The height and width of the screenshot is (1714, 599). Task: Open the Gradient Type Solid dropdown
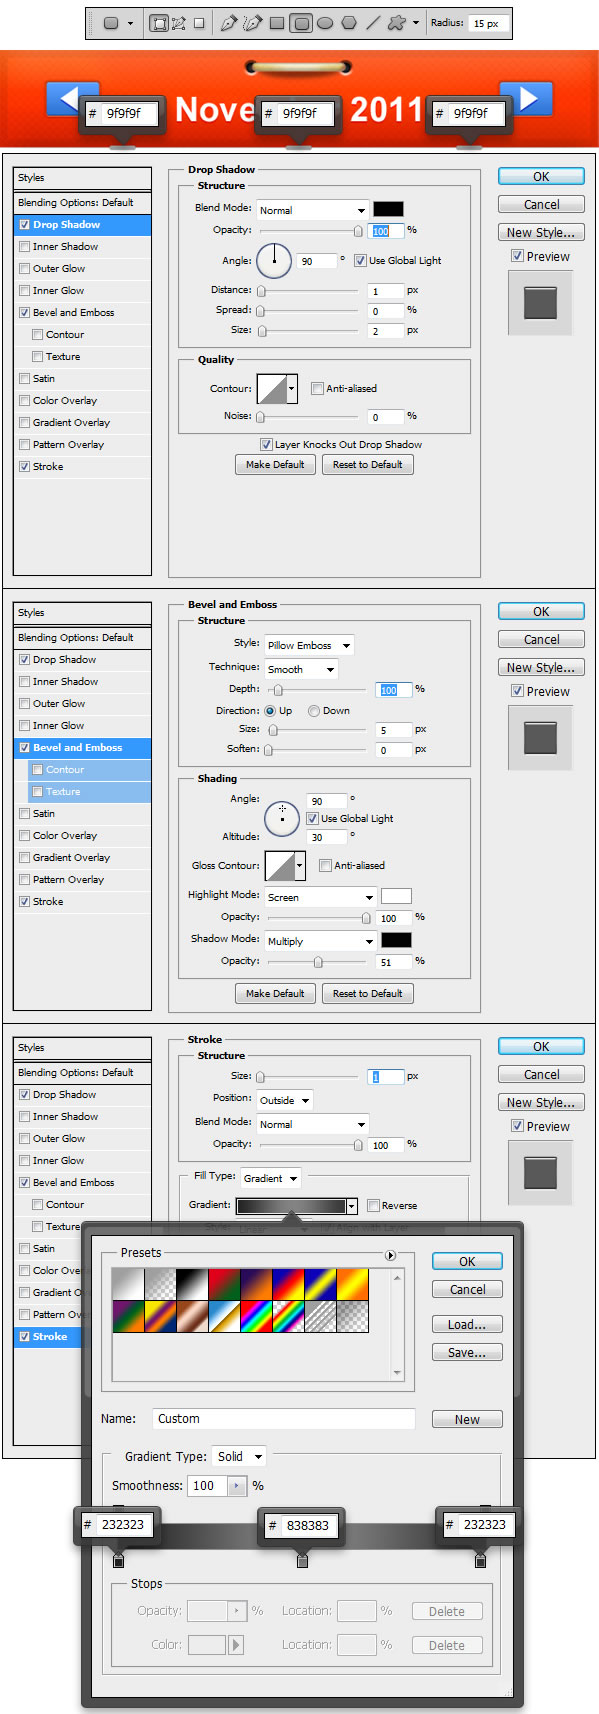(240, 1457)
